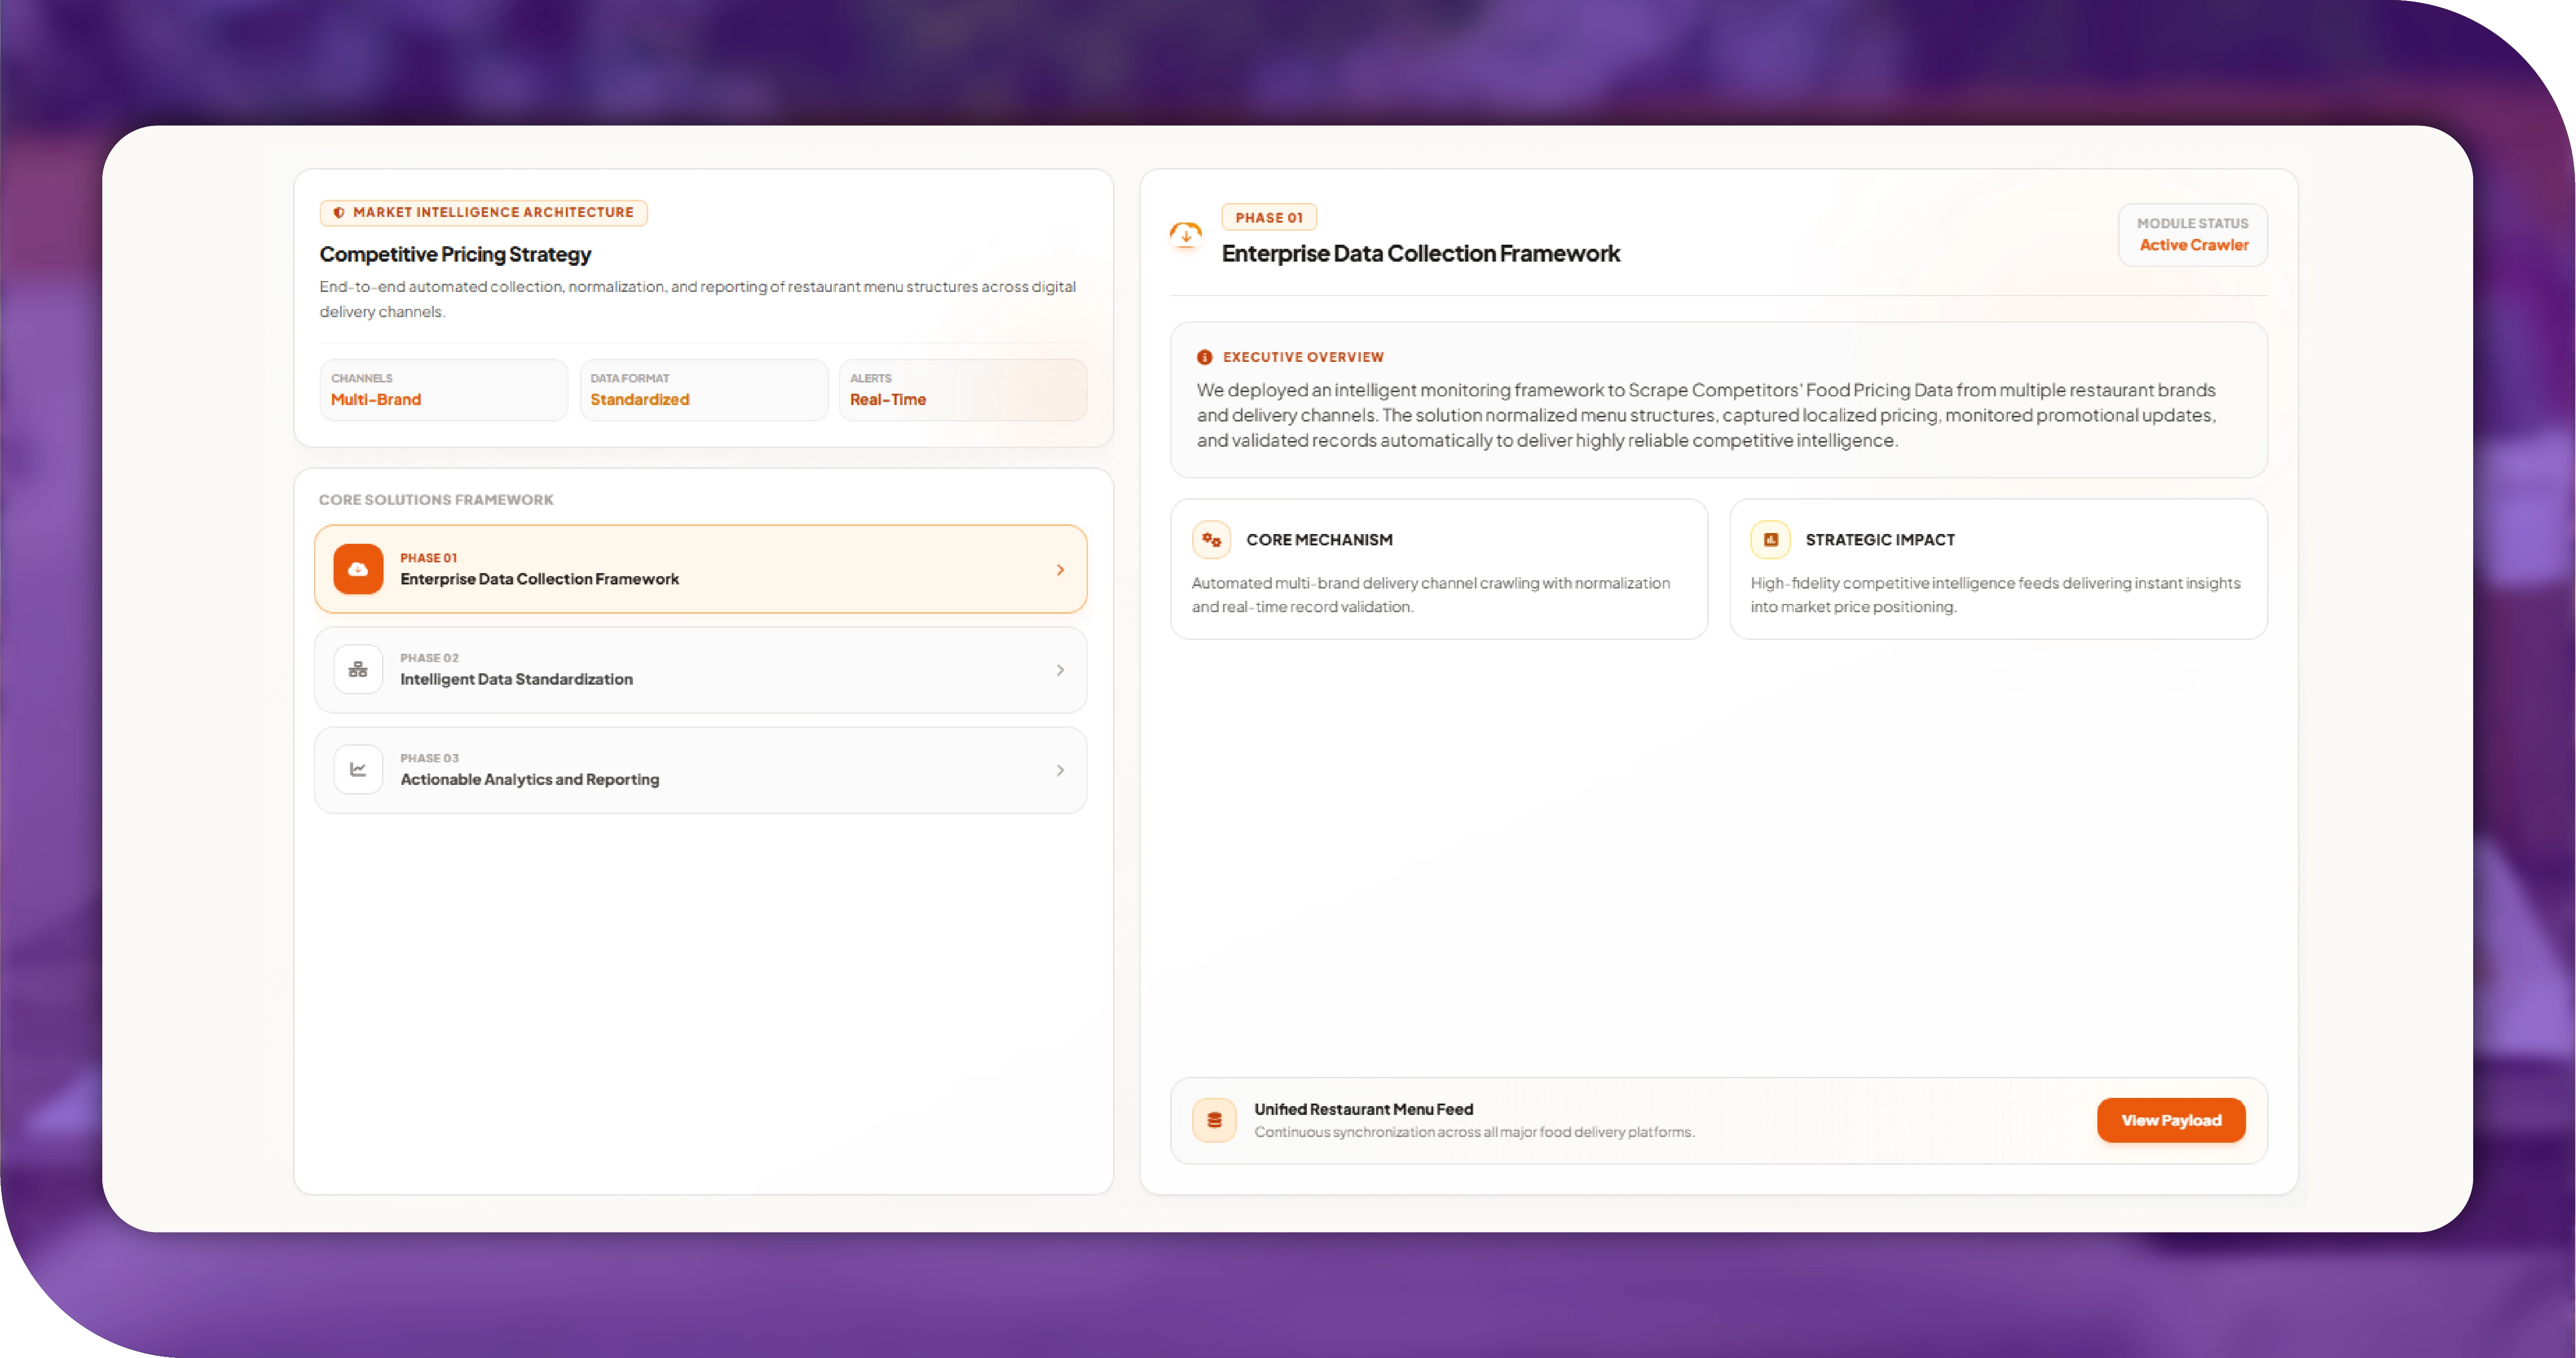Click the View Payload button
Viewport: 2576px width, 1358px height.
click(2171, 1120)
